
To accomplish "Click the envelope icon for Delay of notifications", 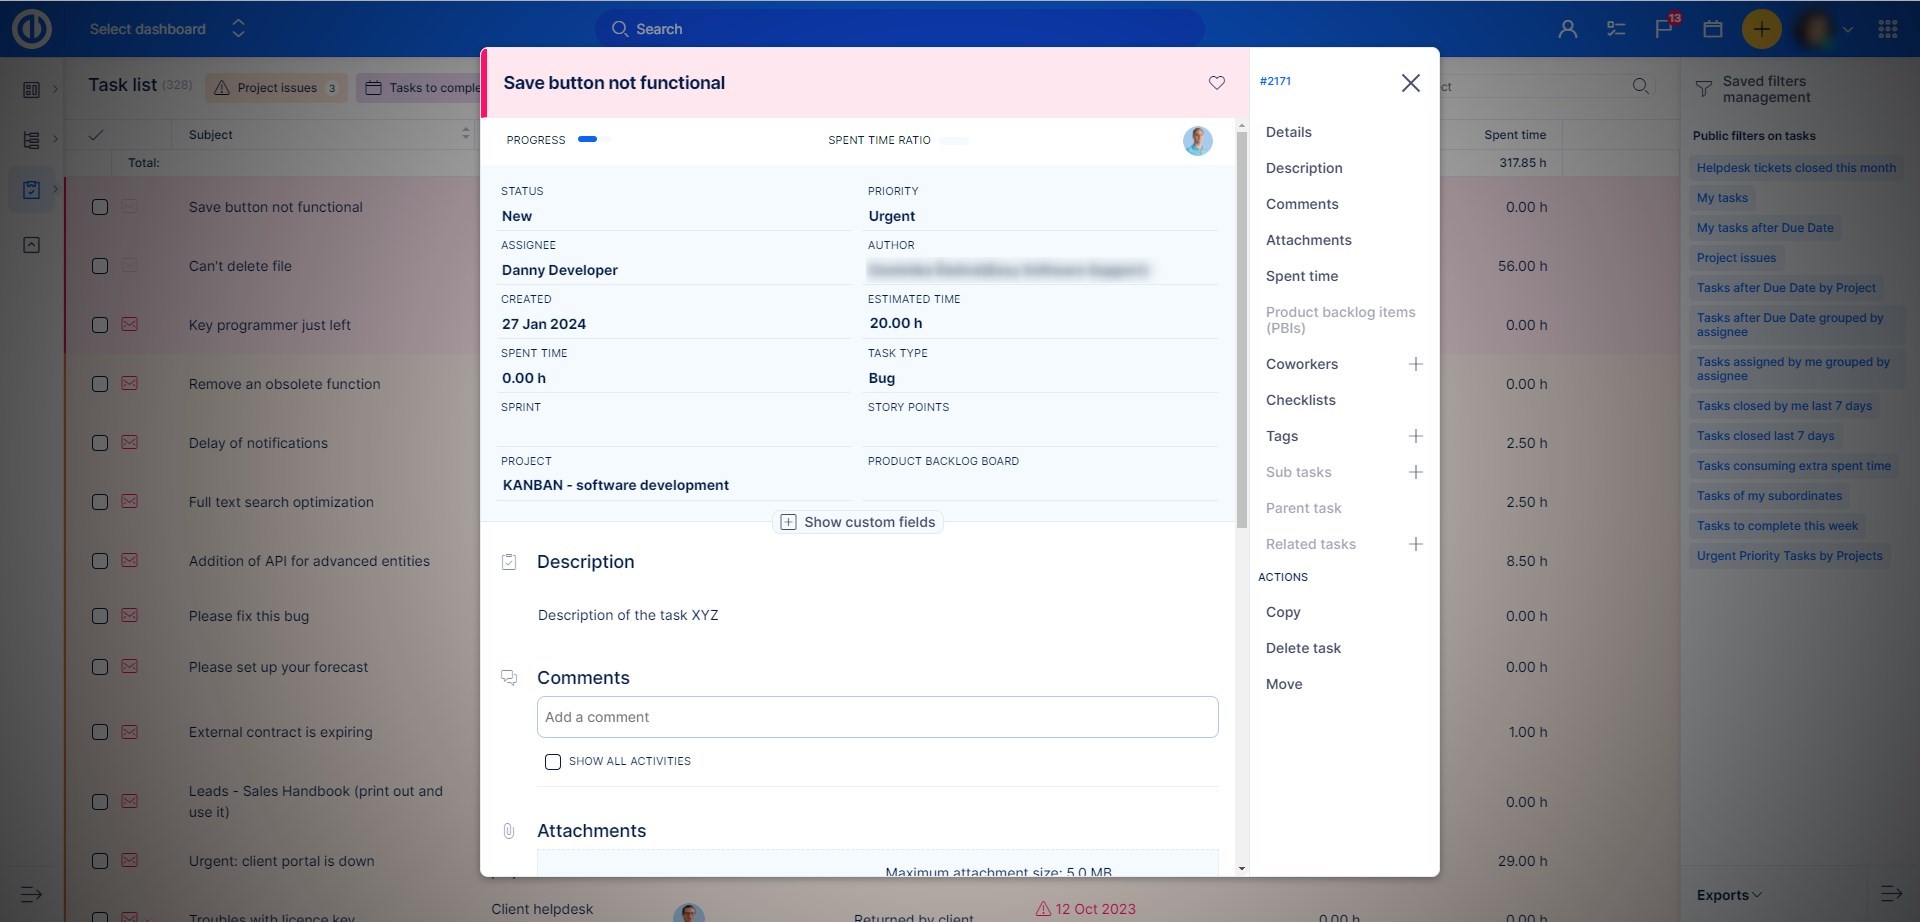I will click(130, 443).
